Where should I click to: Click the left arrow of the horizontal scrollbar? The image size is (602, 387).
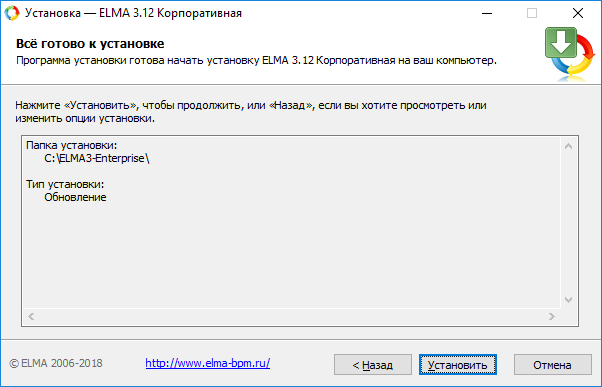coord(31,316)
